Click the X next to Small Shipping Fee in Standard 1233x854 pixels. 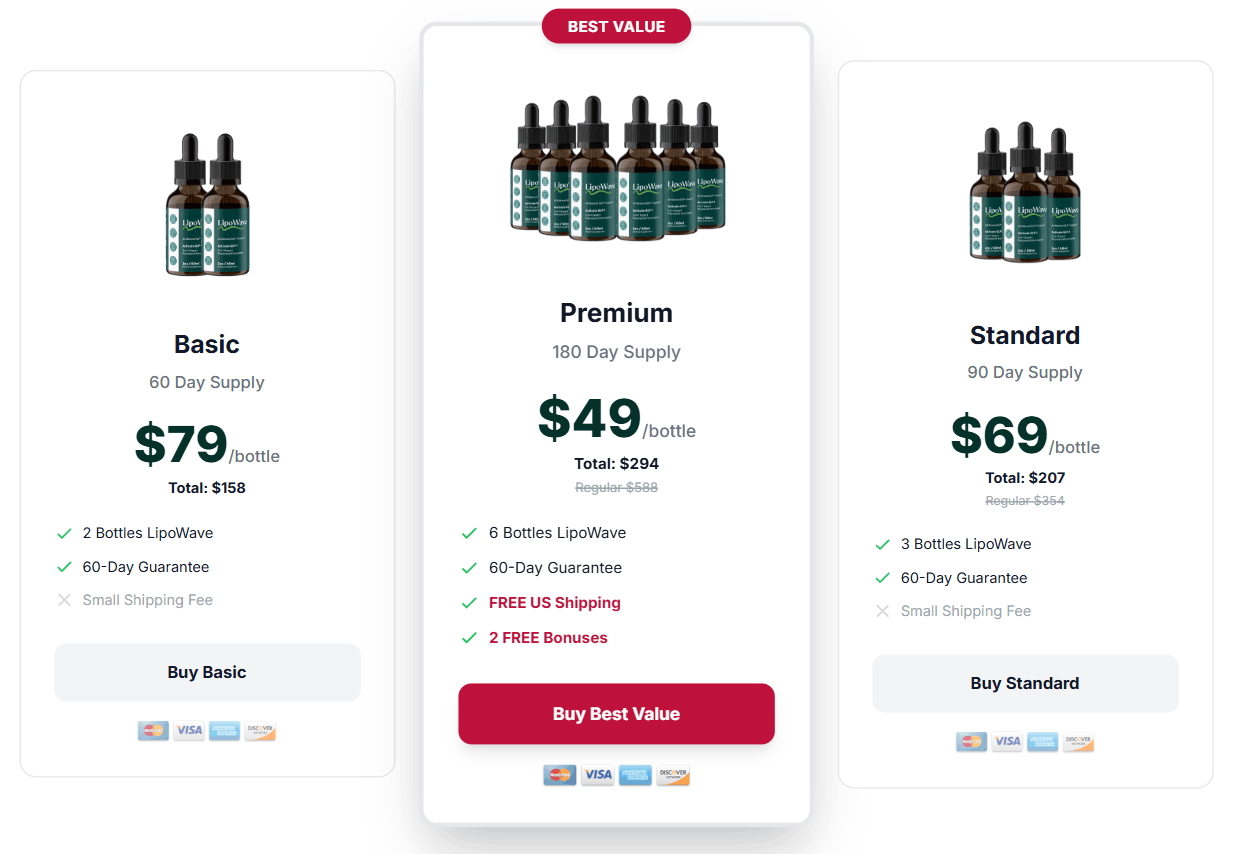882,610
